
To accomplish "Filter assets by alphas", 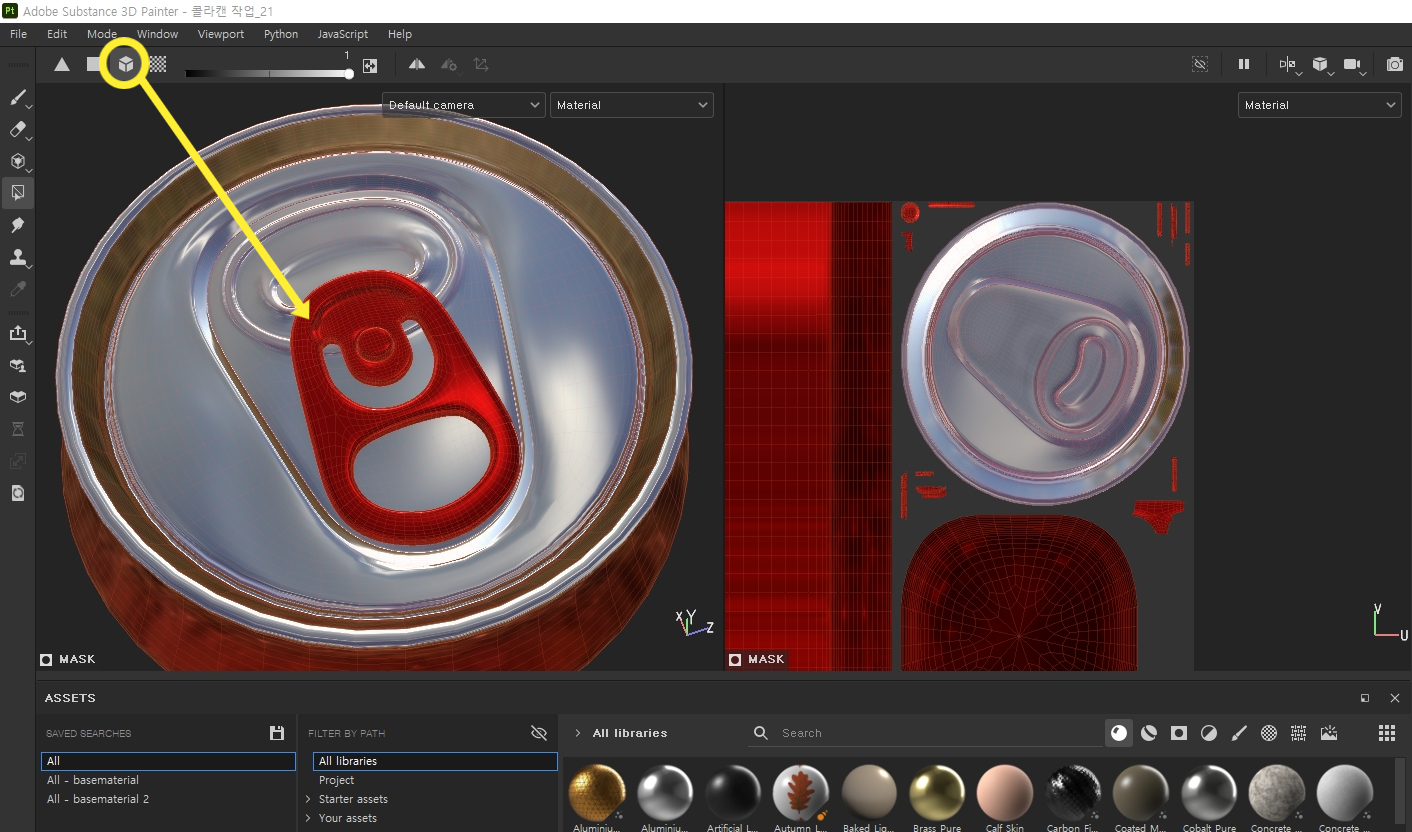I will 1269,733.
